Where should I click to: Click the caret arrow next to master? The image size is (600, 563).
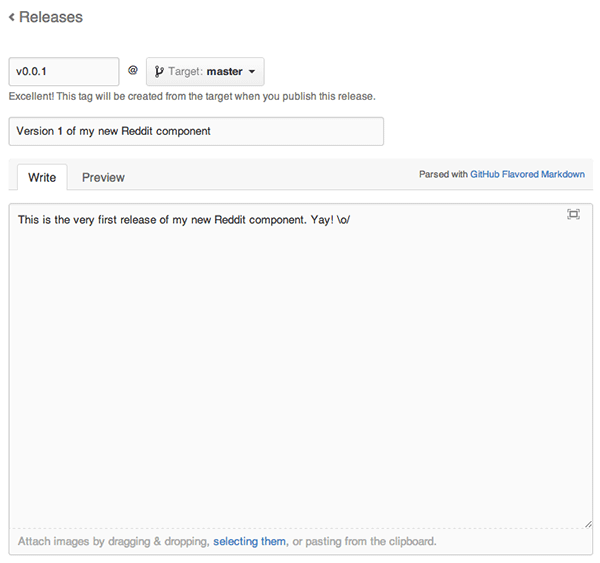tap(252, 72)
